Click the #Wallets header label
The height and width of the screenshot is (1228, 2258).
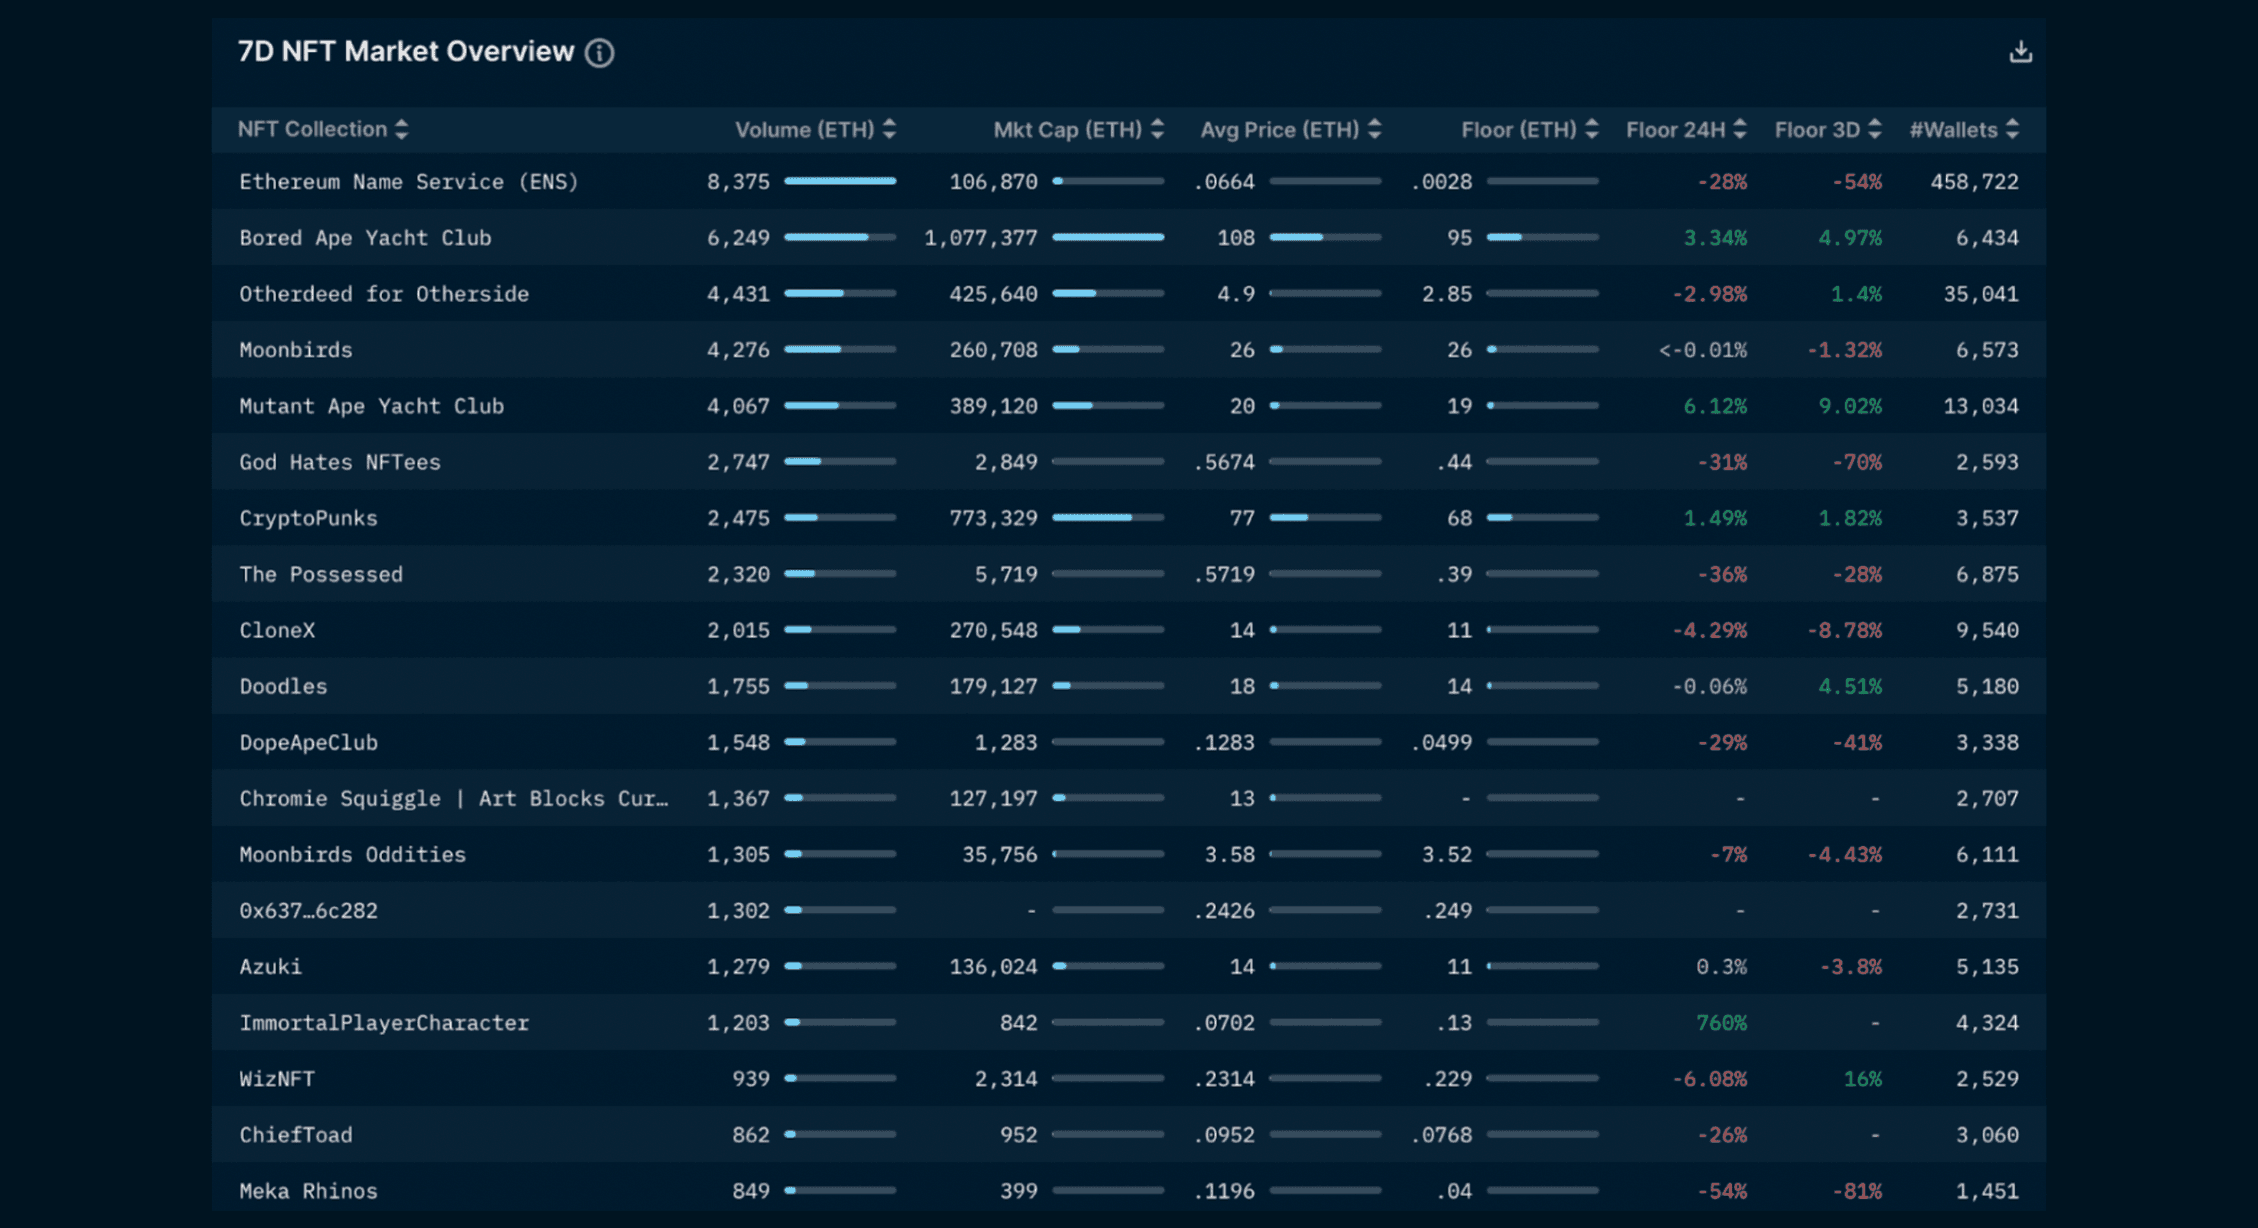(1953, 130)
